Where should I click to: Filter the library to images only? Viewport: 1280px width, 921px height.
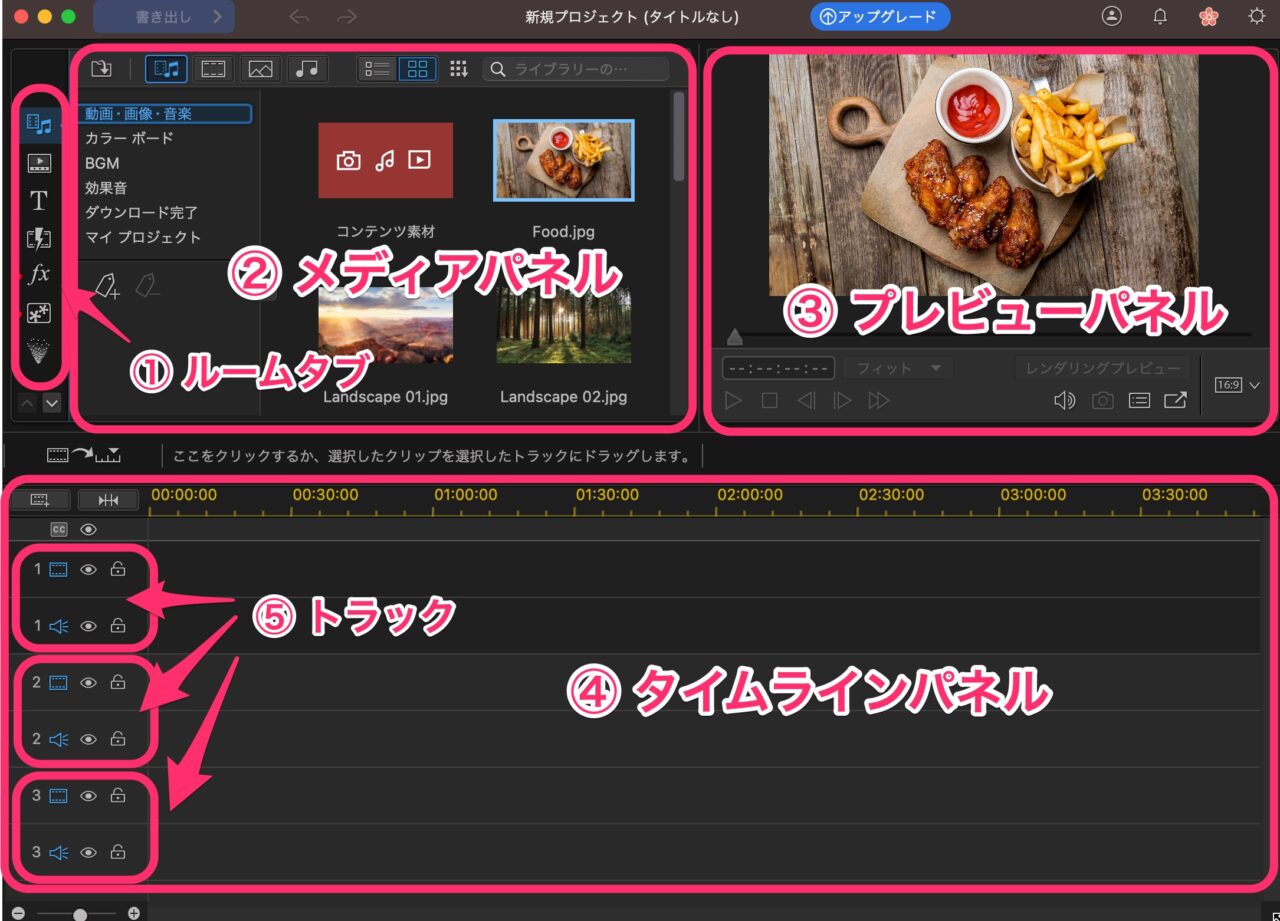click(x=261, y=68)
